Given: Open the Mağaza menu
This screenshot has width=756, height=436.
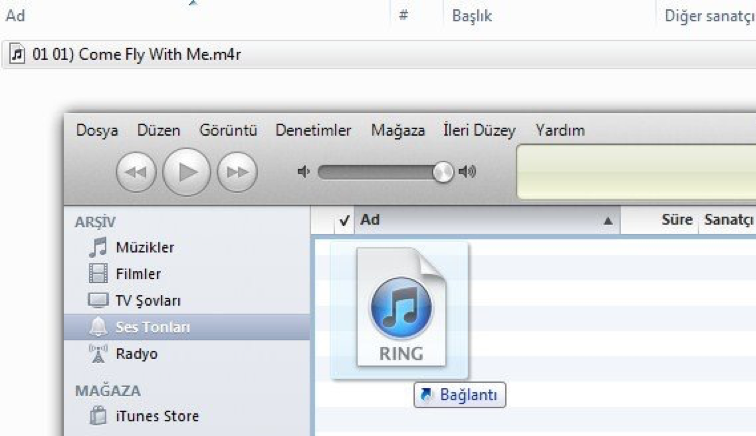Looking at the screenshot, I should (398, 130).
